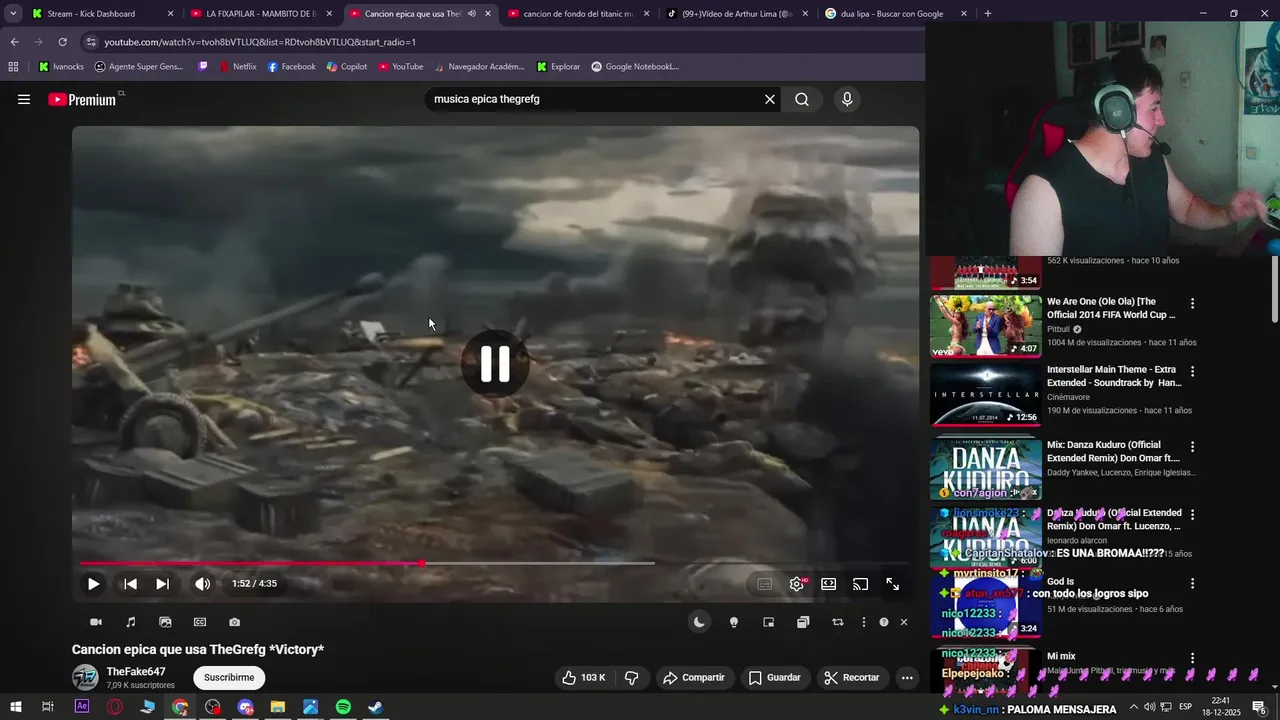
Task: Open the extension toolbar's three-dot menu
Action: [864, 622]
